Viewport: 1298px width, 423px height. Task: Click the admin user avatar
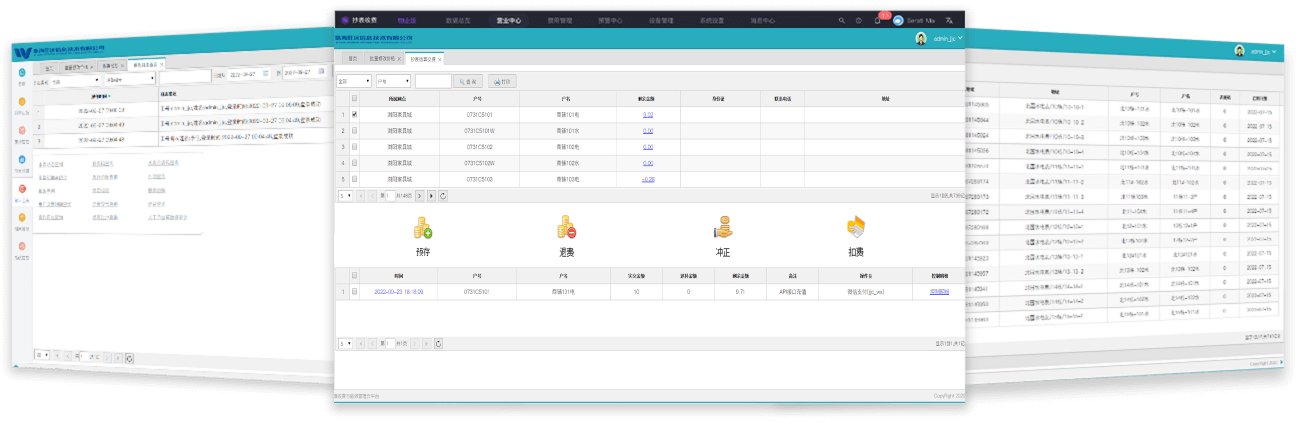click(920, 39)
